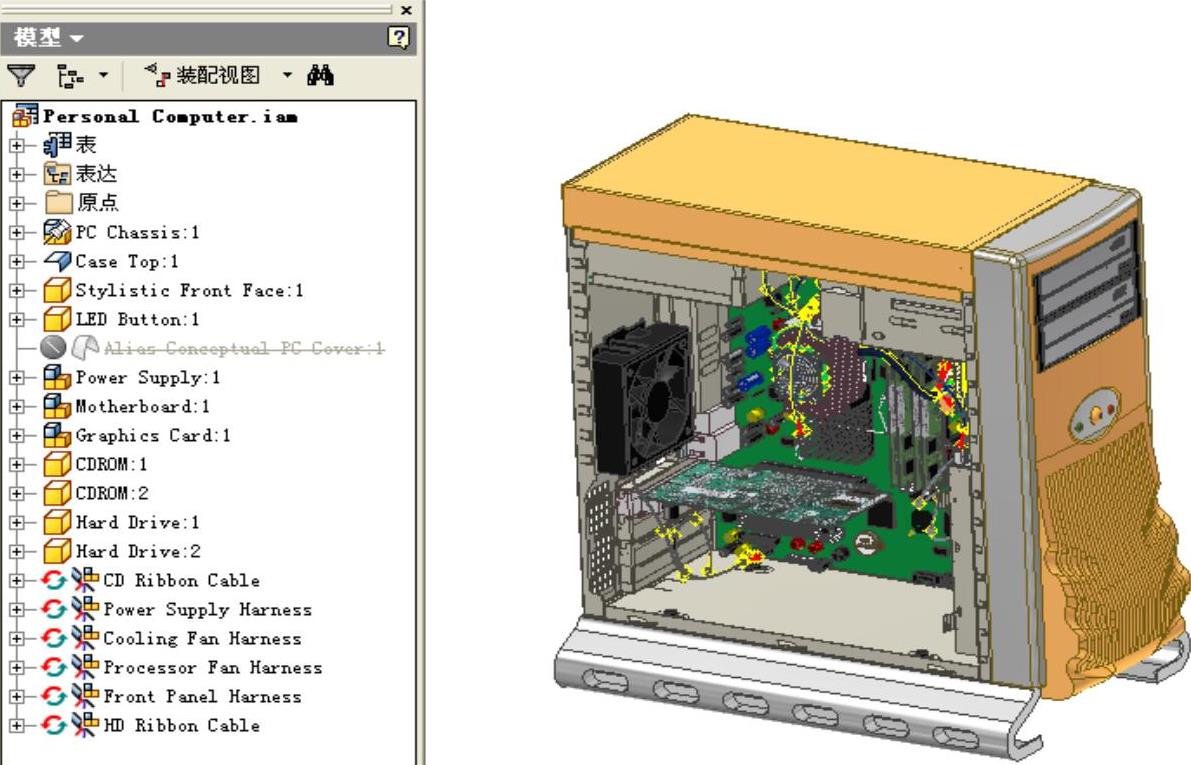This screenshot has height=765, width=1191.
Task: Click the PC Chassis:1 component icon
Action: point(57,232)
